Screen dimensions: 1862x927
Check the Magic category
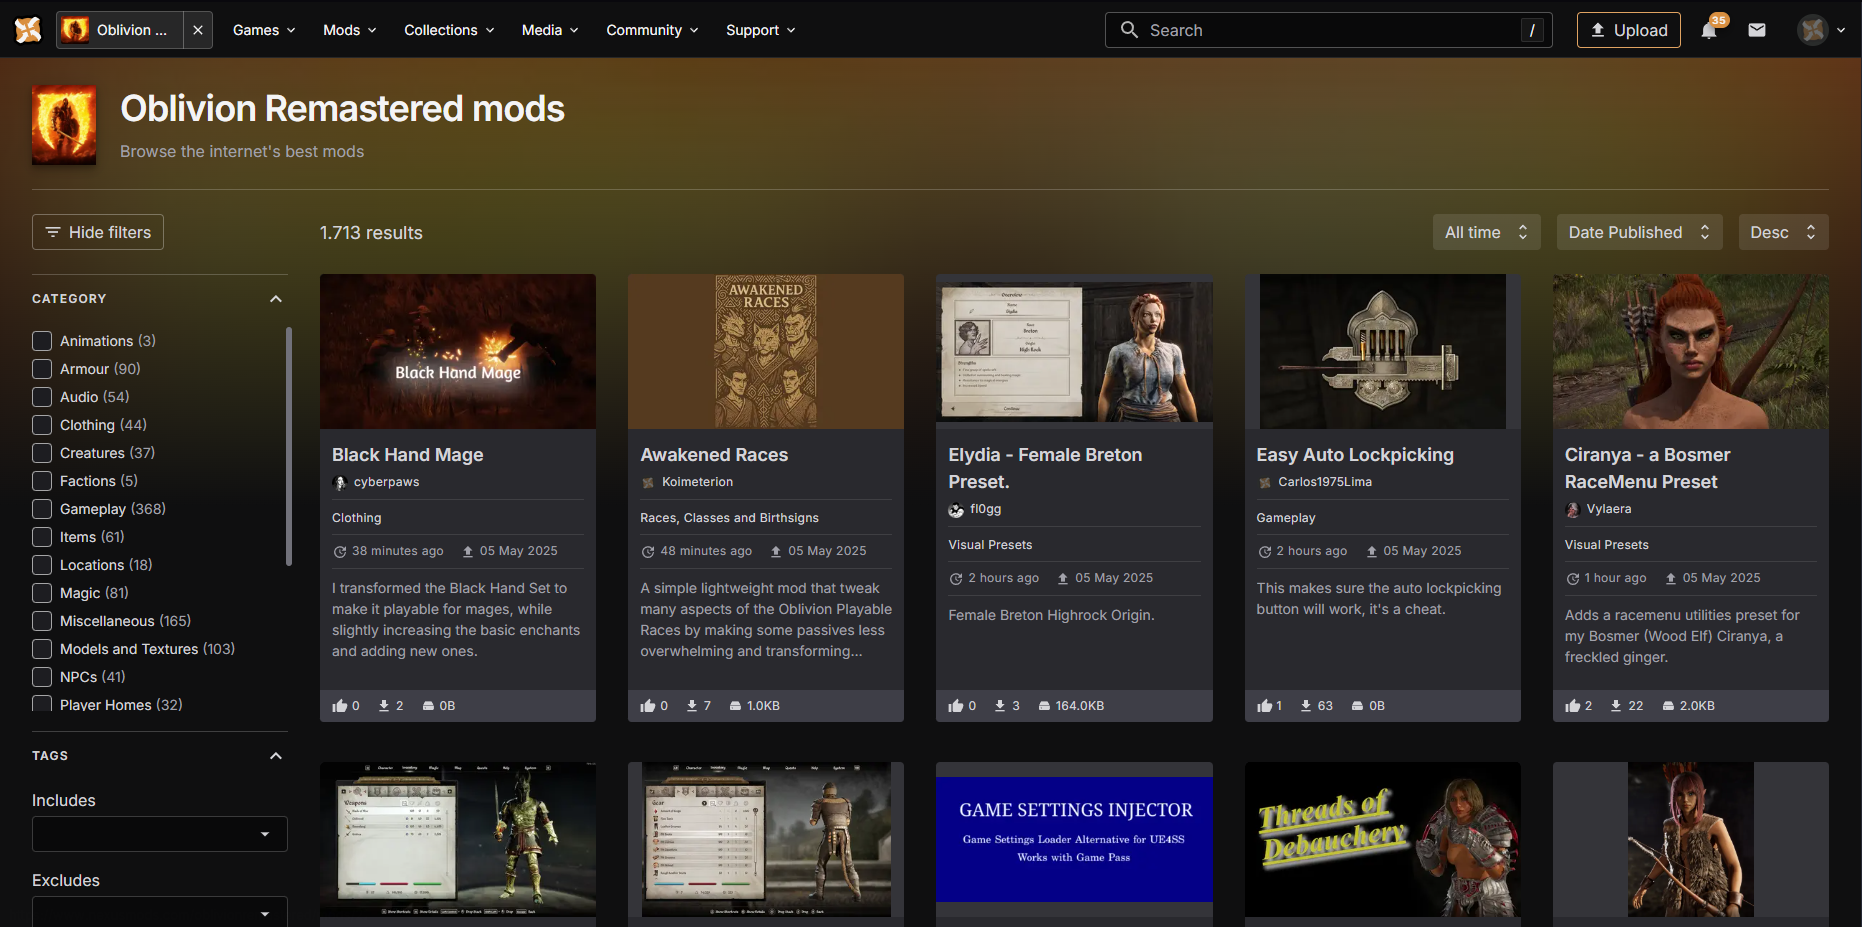[x=42, y=593]
